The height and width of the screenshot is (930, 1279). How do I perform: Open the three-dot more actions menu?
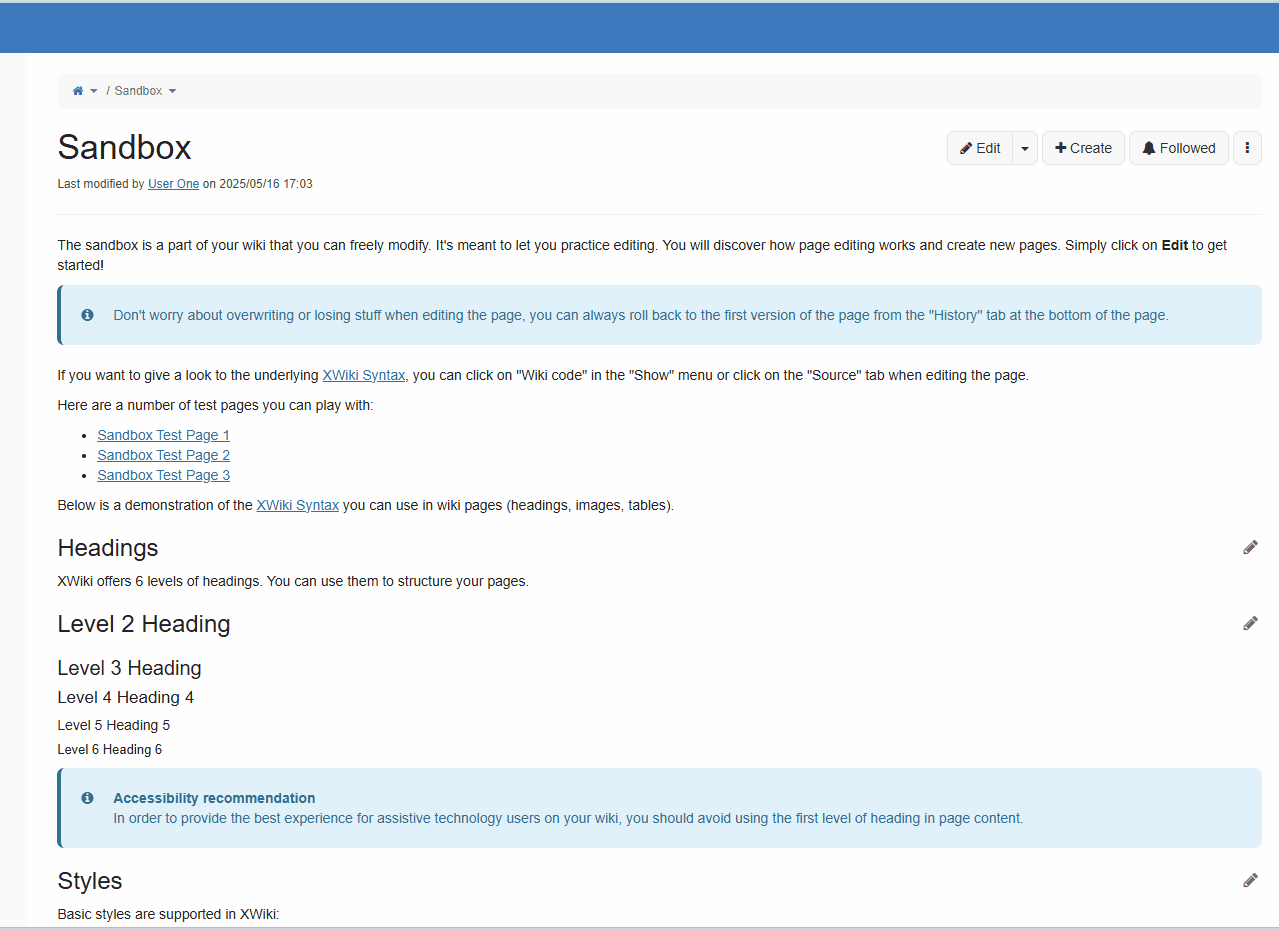coord(1247,148)
